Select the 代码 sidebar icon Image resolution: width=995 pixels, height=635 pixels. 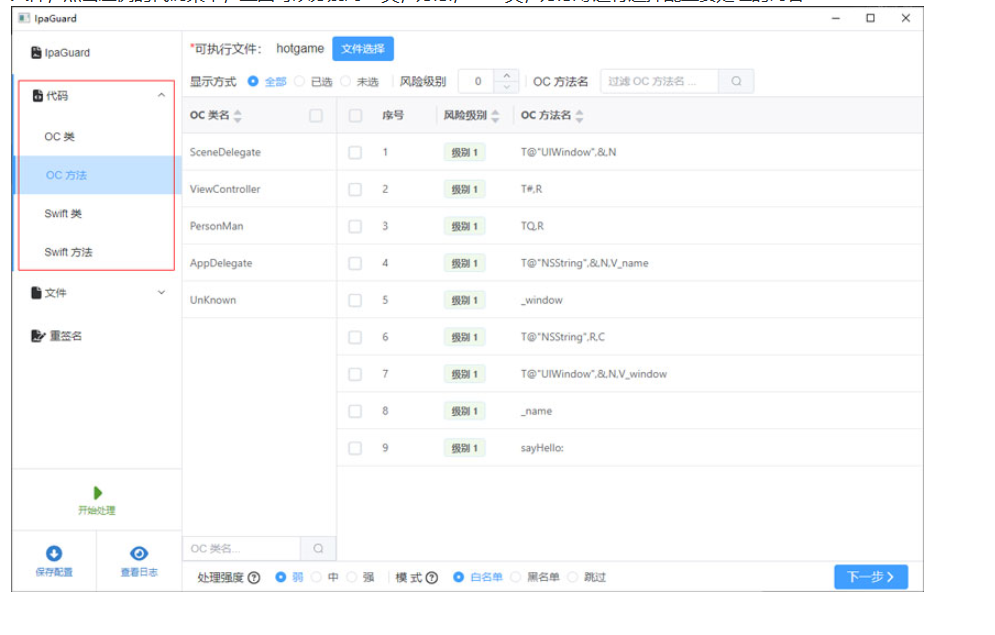pos(37,96)
